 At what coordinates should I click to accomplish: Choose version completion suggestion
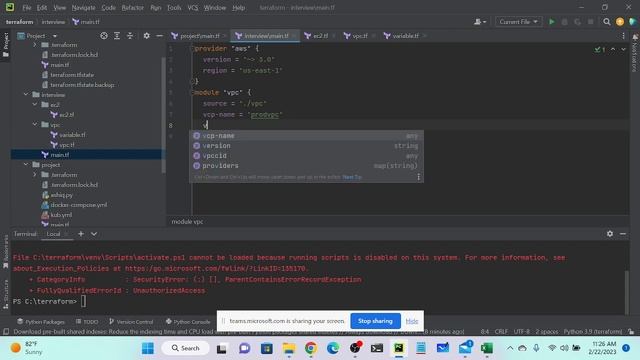pos(306,146)
